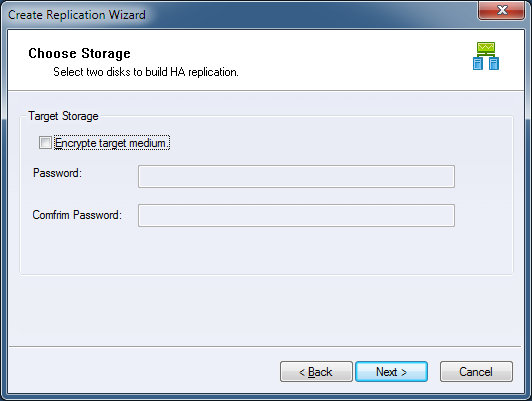
Task: Cancel the Create Replication Wizard
Action: pos(476,372)
